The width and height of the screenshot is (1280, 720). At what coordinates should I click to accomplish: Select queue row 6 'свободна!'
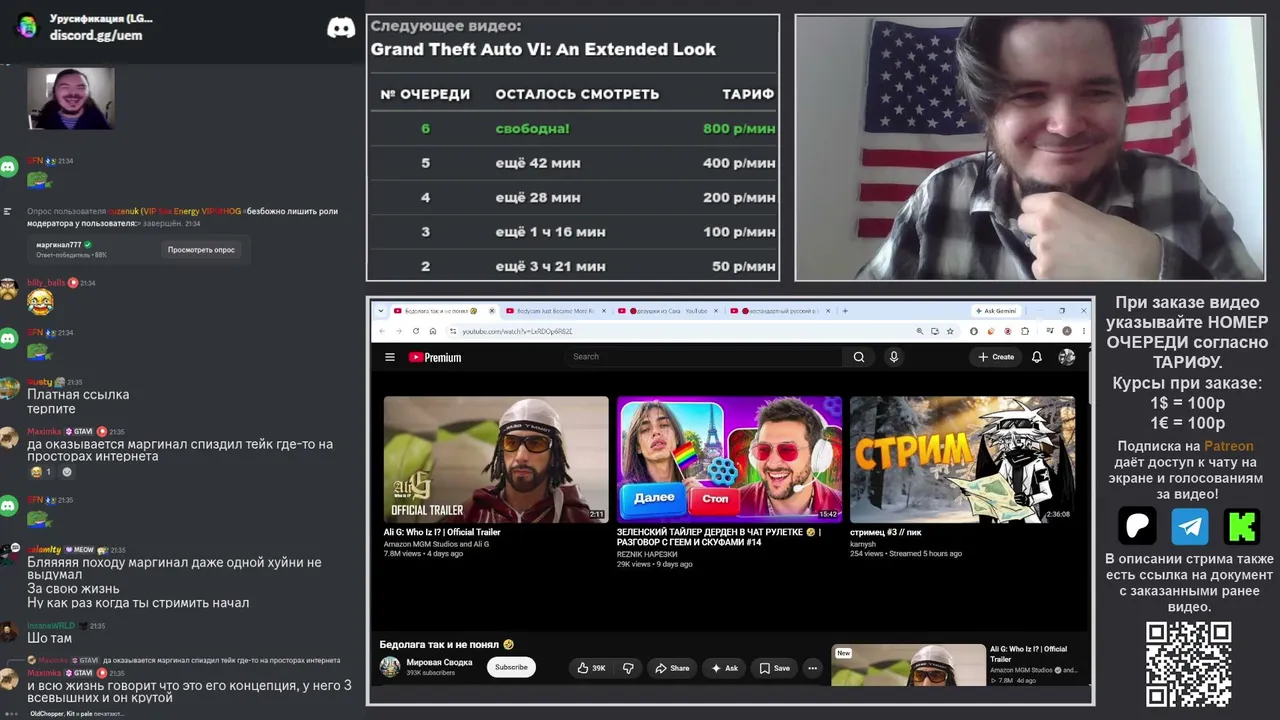[572, 128]
